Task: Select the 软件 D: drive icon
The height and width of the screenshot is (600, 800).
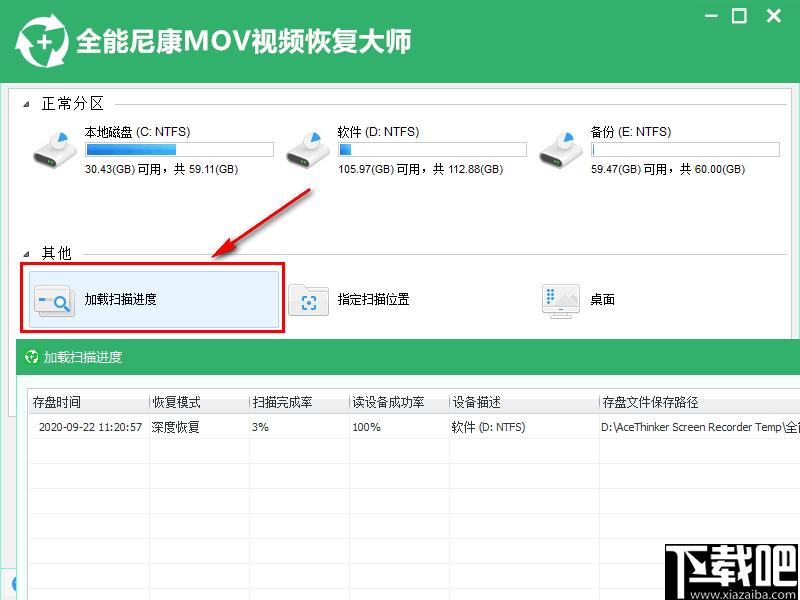Action: [308, 151]
